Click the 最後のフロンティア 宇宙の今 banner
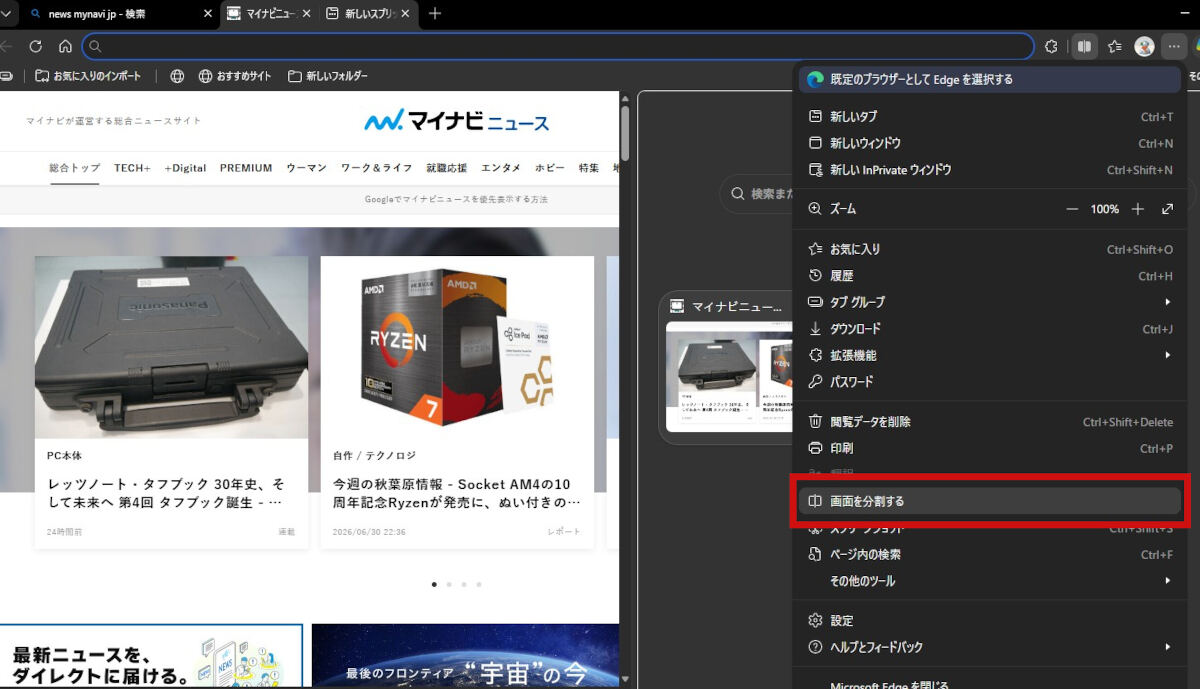This screenshot has width=1200, height=689. (x=465, y=656)
